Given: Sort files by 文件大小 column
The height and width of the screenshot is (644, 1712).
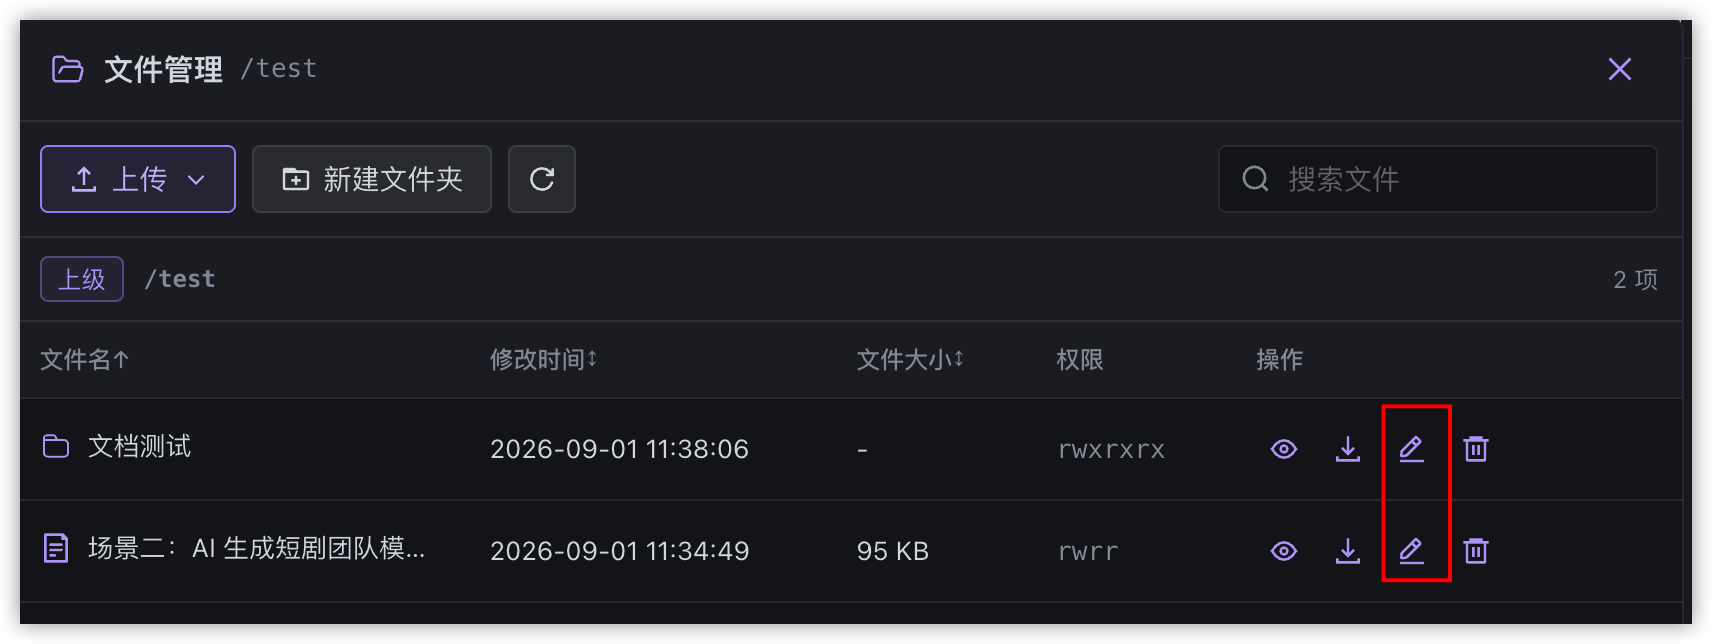Looking at the screenshot, I should (x=910, y=360).
